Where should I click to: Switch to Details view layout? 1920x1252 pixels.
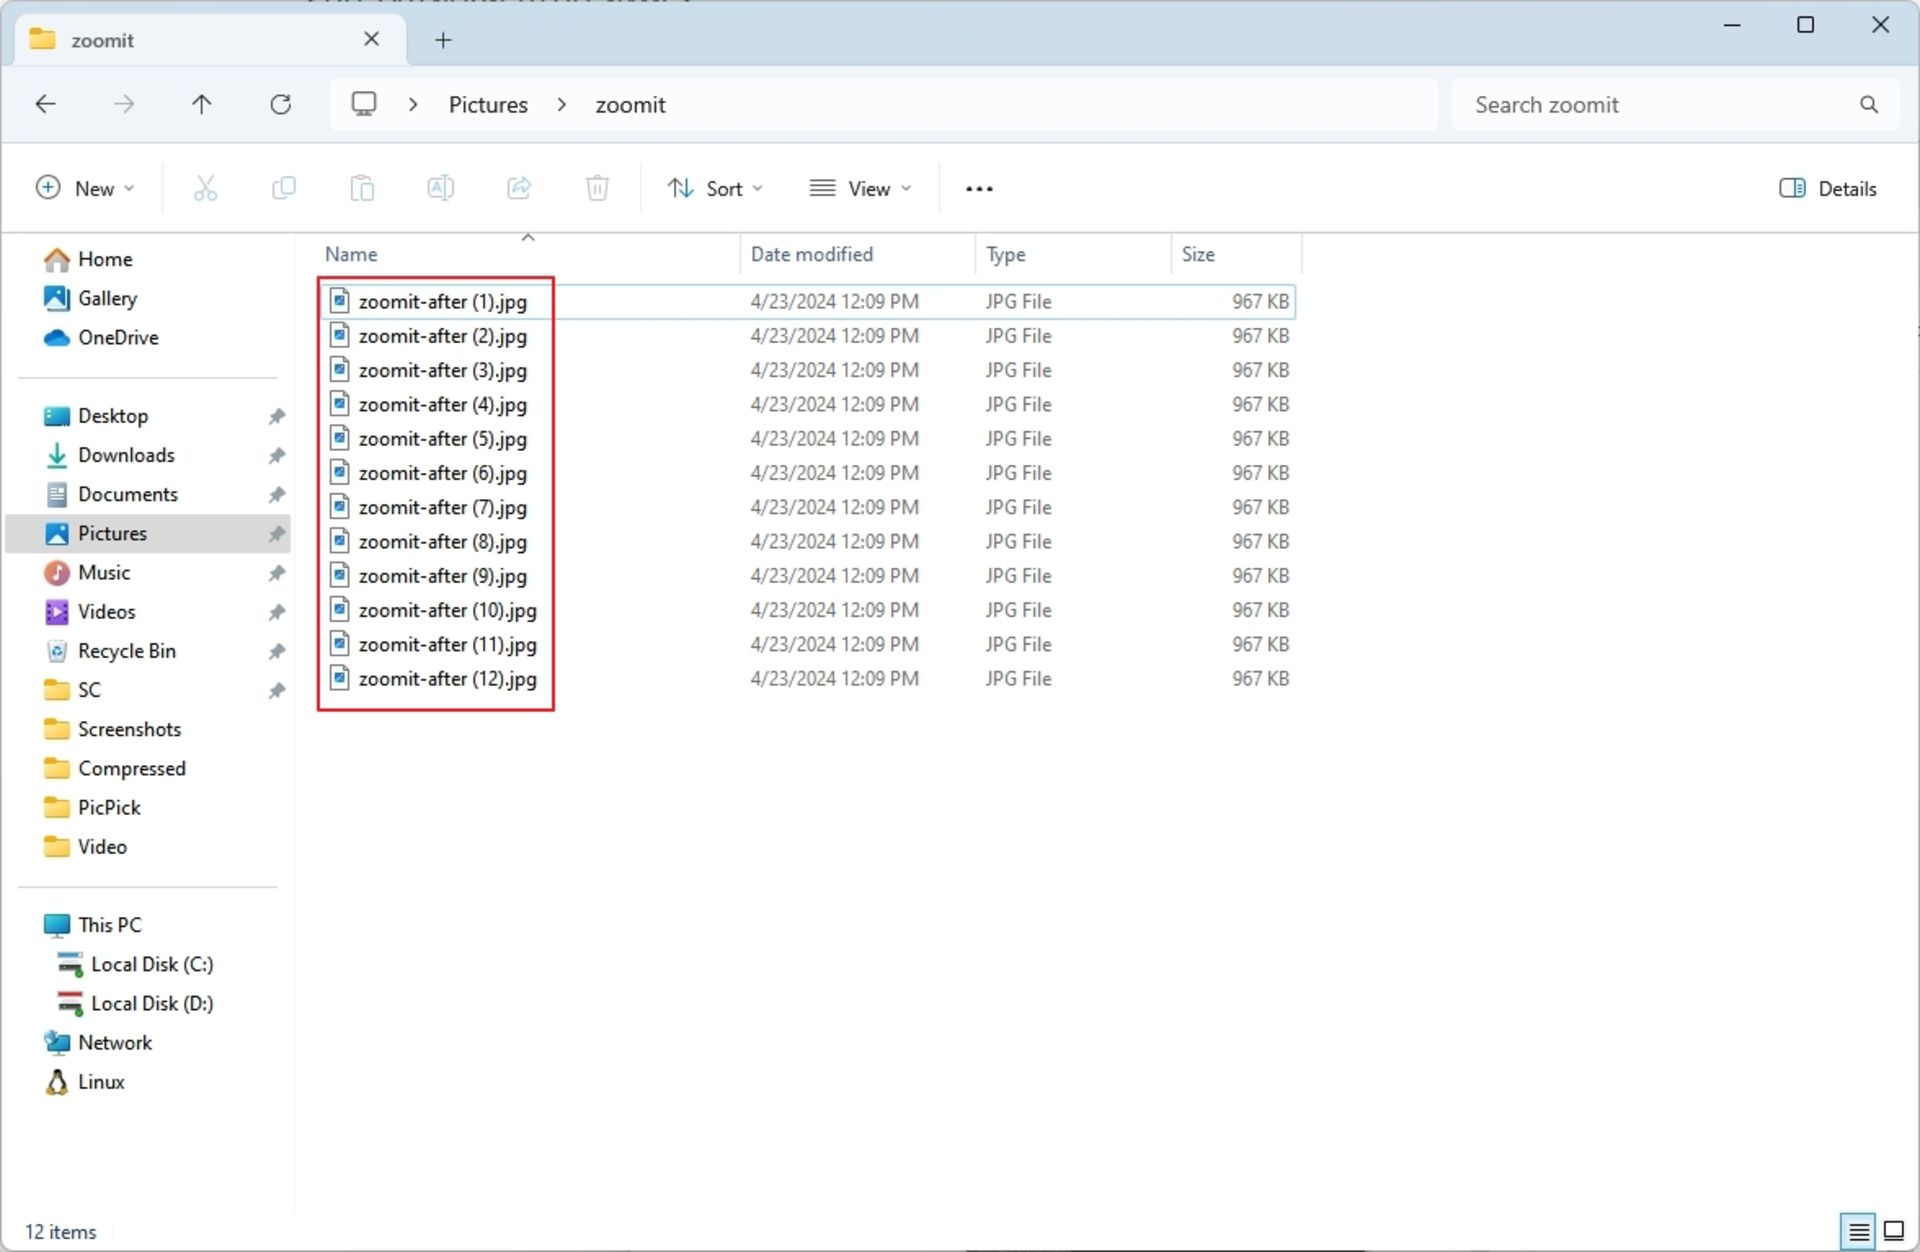[1857, 1230]
